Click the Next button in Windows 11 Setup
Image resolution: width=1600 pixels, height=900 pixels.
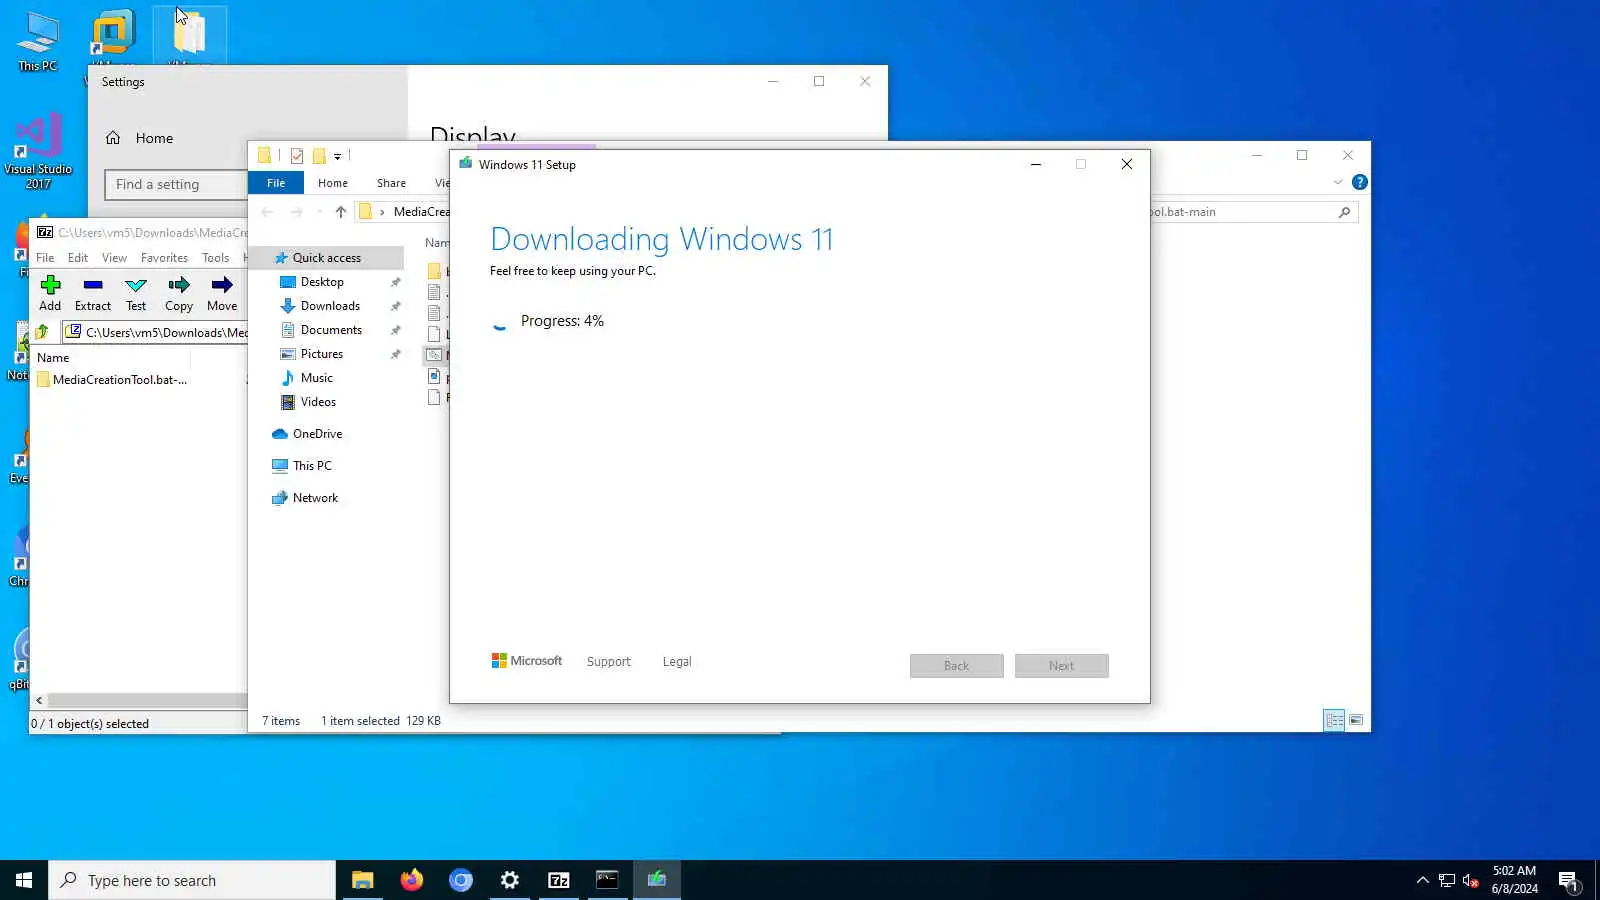(1062, 666)
